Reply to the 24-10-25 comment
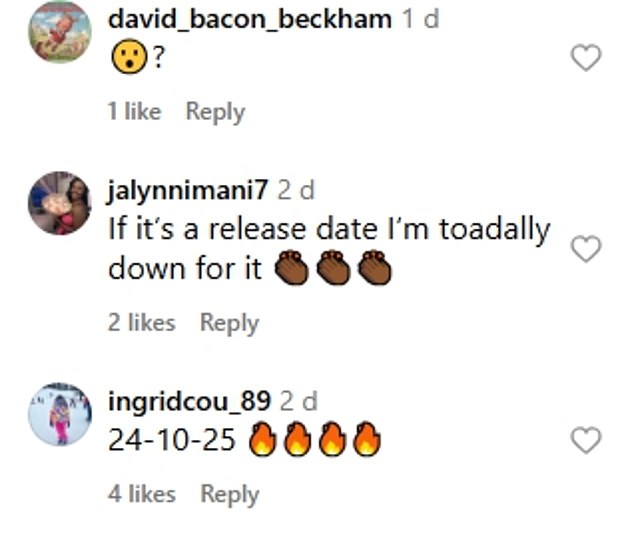The height and width of the screenshot is (544, 634). pyautogui.click(x=229, y=494)
